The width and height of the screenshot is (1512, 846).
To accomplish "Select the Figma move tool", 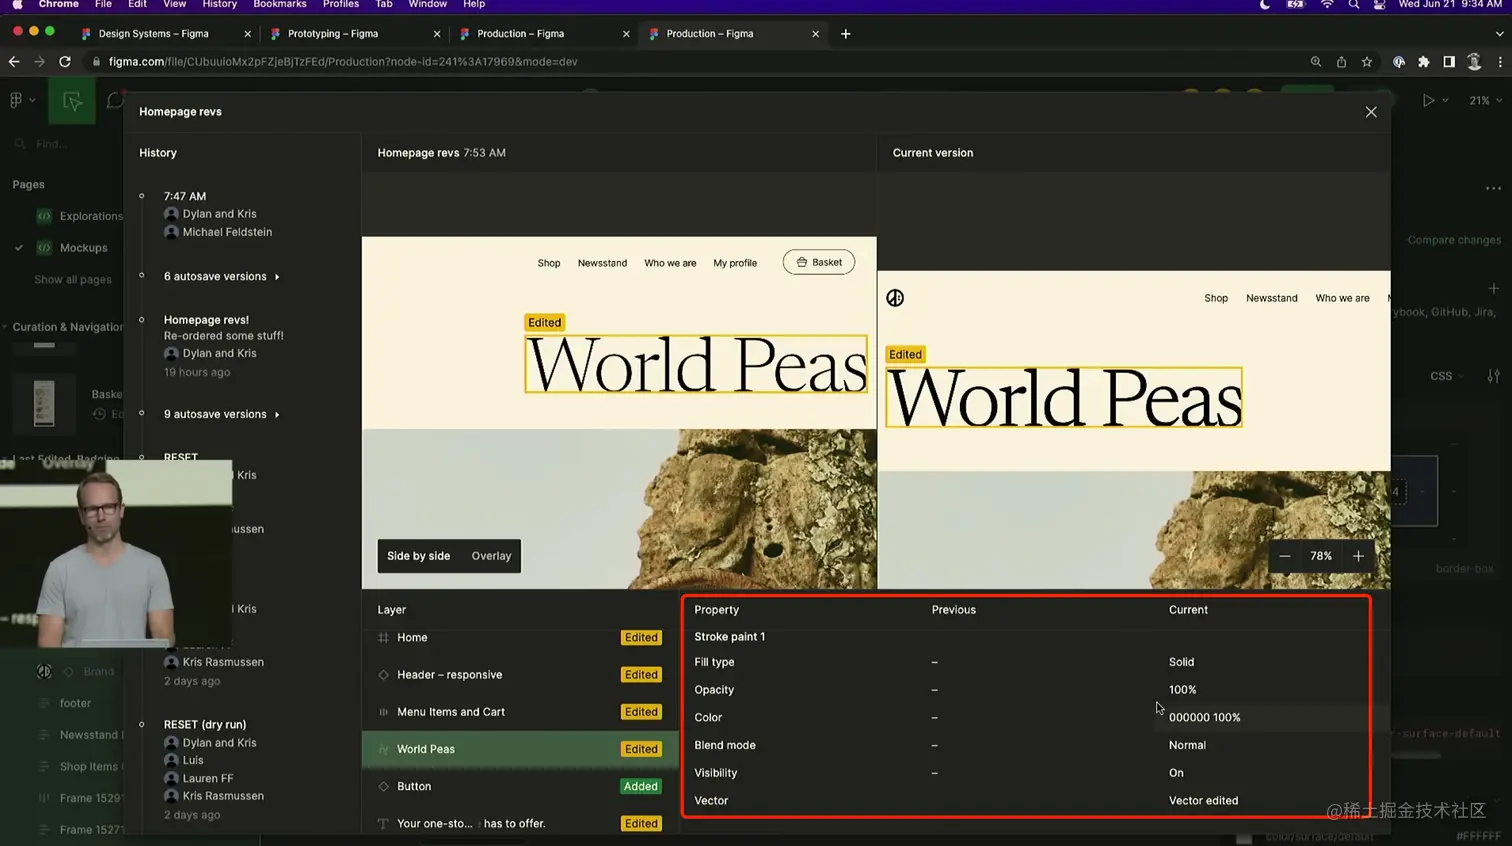I will click(72, 101).
